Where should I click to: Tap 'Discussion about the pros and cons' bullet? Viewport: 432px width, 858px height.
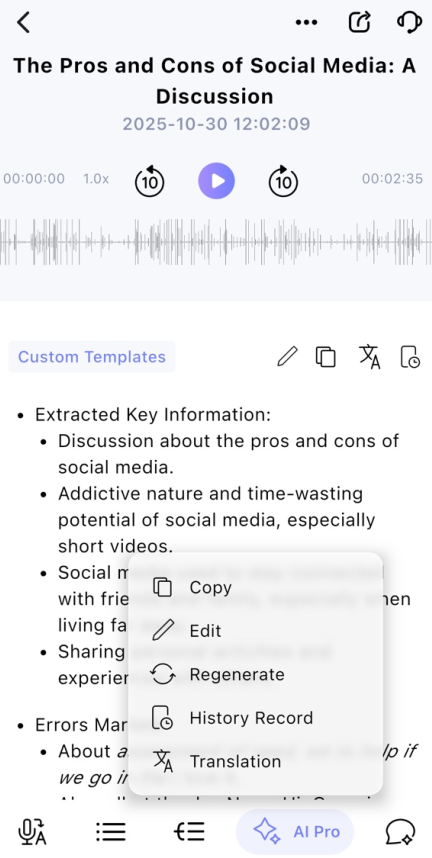click(x=228, y=454)
